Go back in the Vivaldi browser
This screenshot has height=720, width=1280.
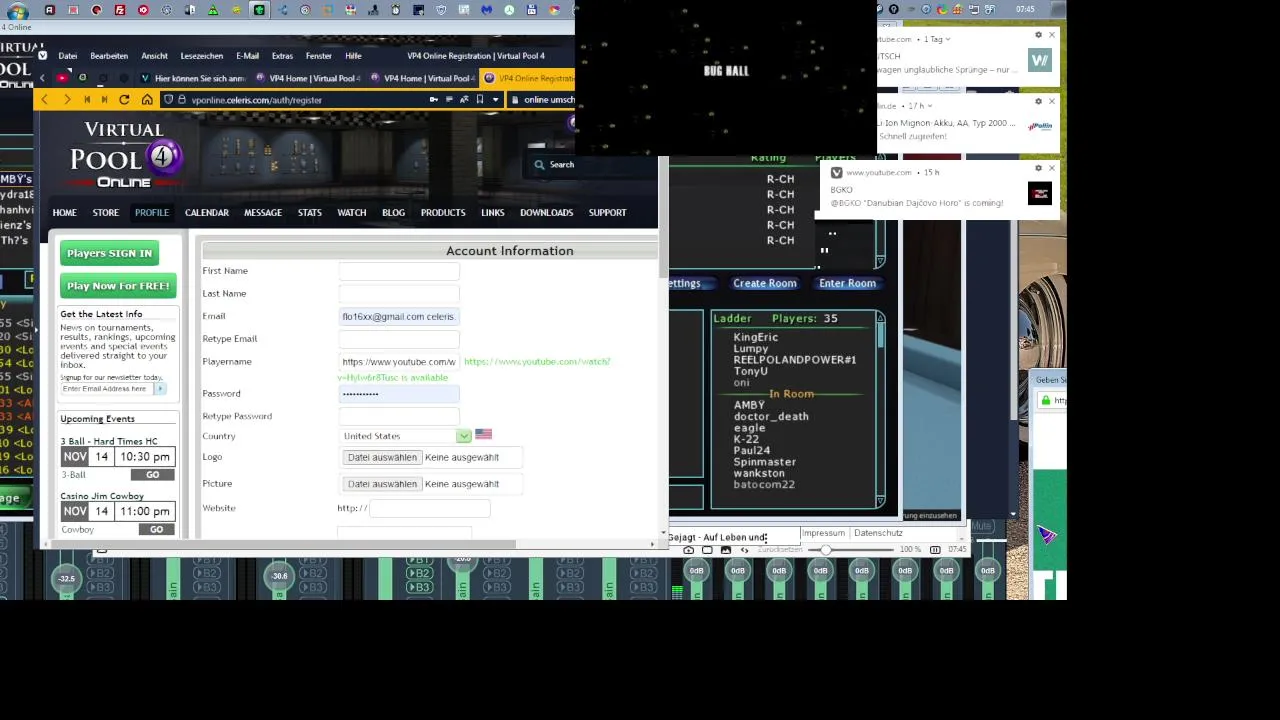(44, 100)
